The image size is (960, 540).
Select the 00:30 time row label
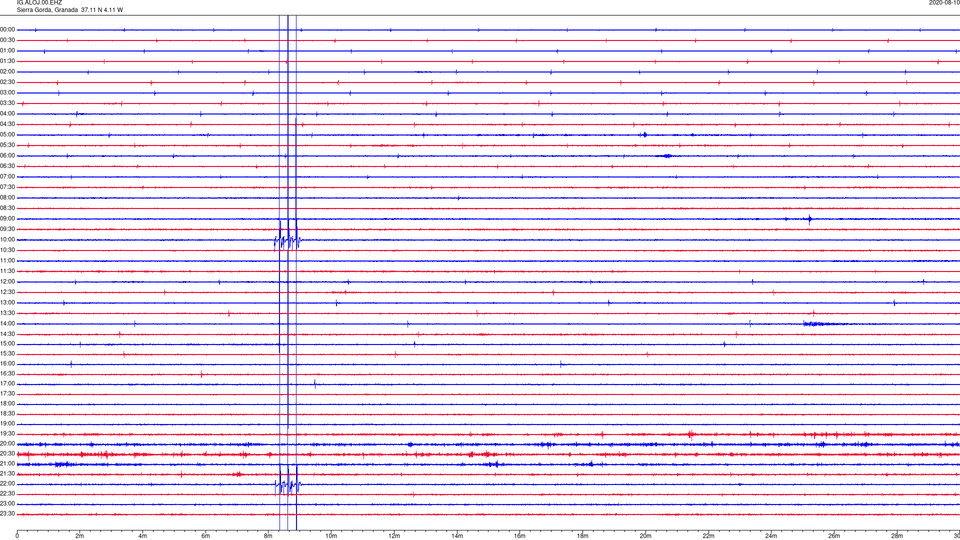[8, 40]
